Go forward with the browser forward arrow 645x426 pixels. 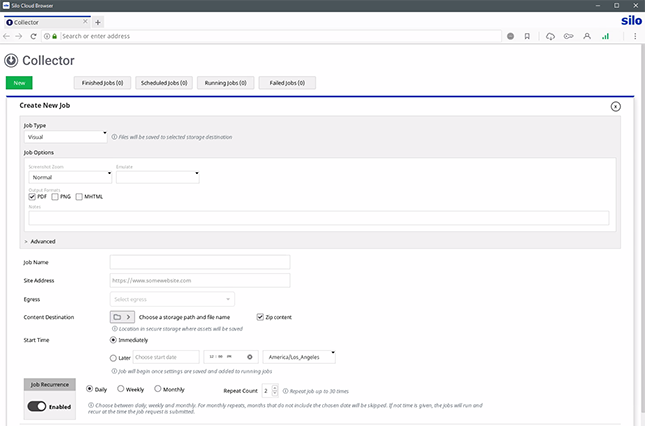pyautogui.click(x=19, y=36)
